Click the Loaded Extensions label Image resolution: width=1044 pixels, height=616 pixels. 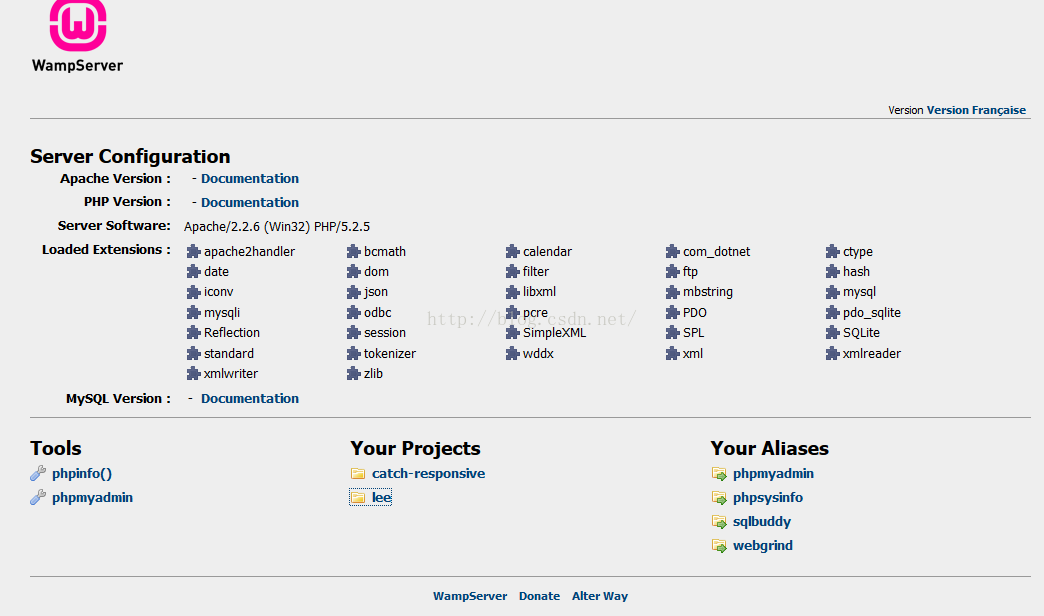[x=106, y=250]
